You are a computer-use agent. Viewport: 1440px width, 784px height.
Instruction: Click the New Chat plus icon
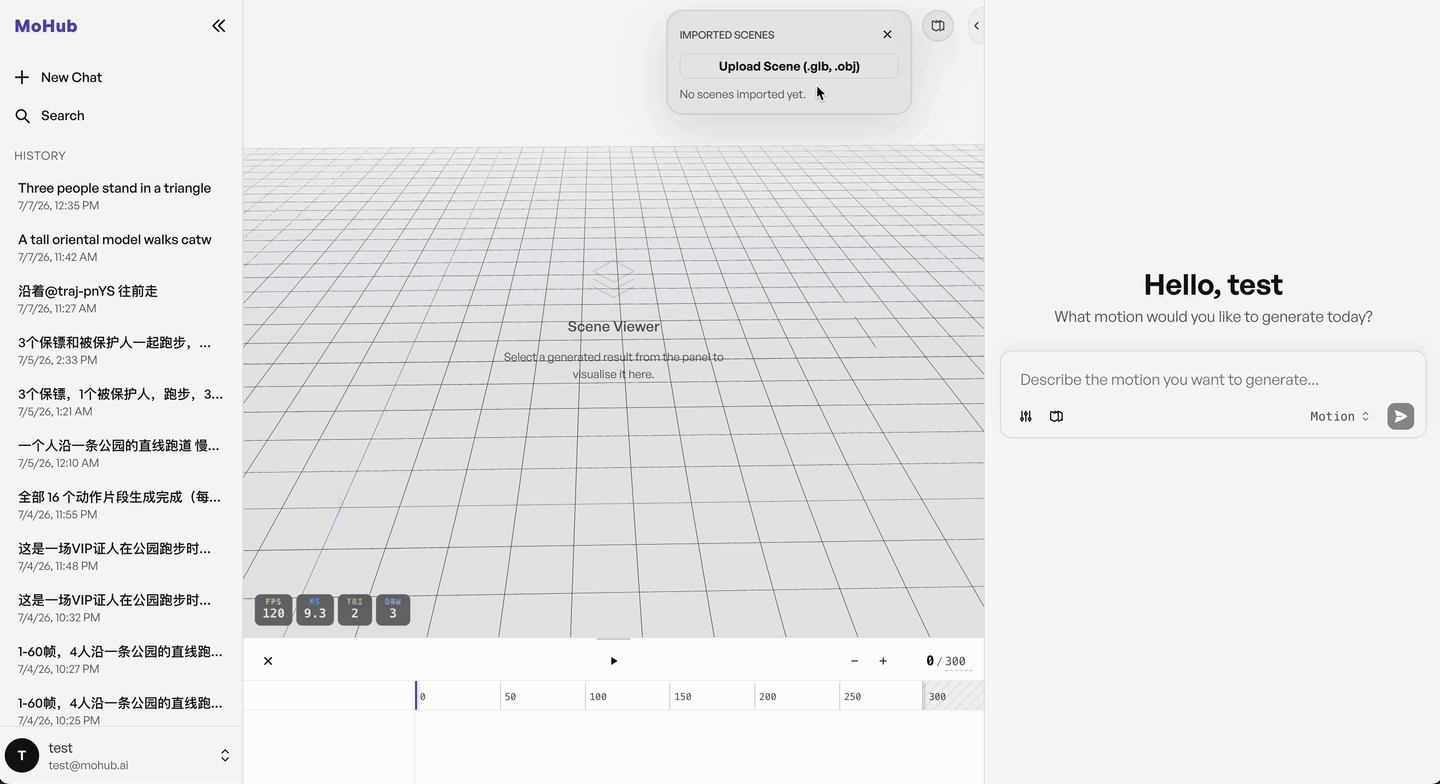tap(22, 77)
